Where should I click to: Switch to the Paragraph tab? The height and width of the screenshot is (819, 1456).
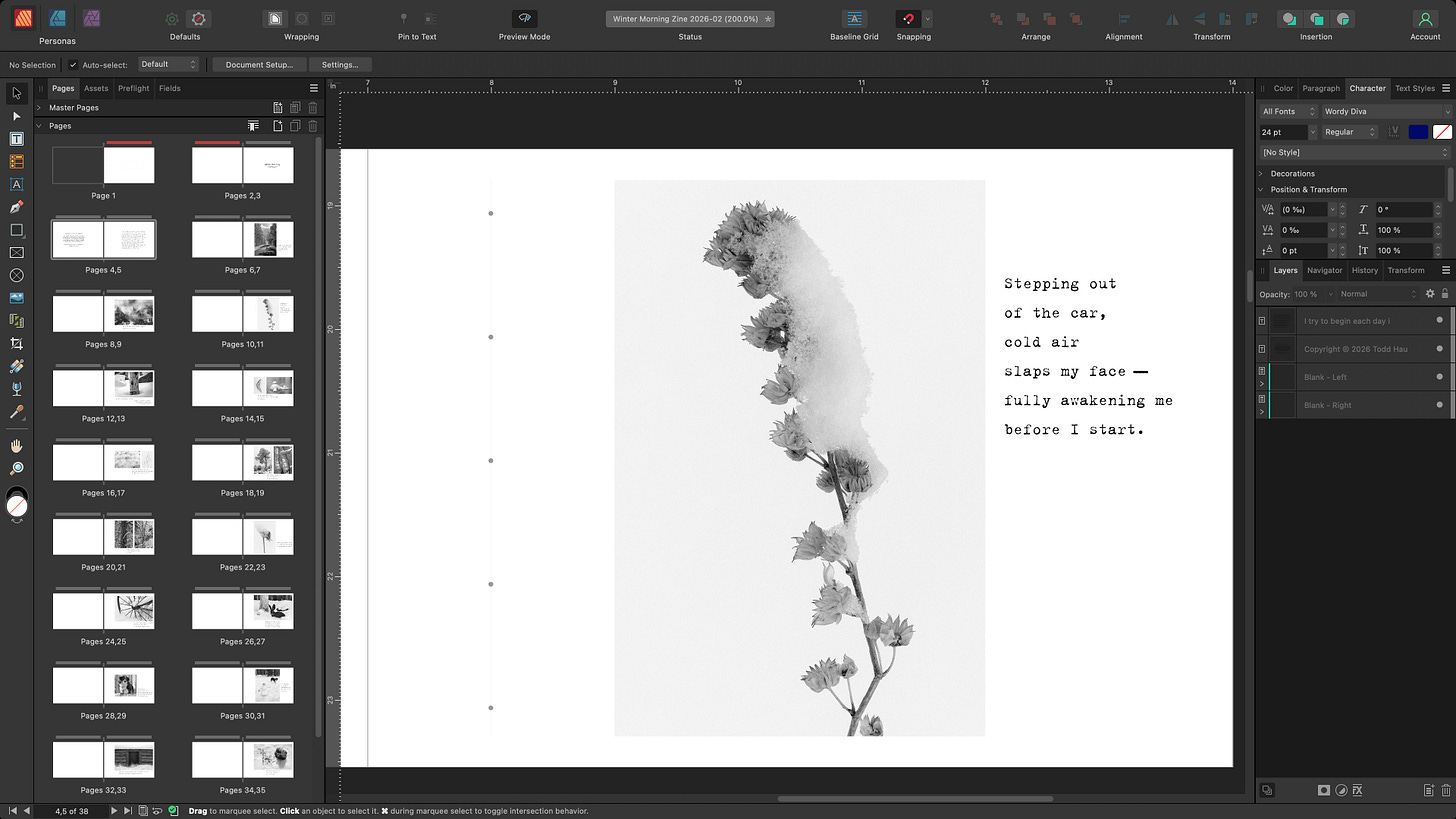point(1320,88)
